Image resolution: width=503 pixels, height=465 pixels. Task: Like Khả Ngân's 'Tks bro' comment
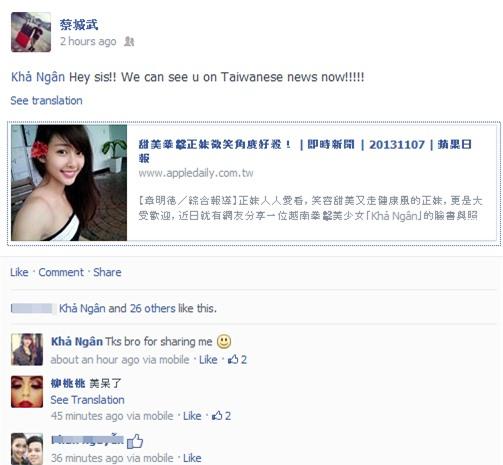pos(208,359)
